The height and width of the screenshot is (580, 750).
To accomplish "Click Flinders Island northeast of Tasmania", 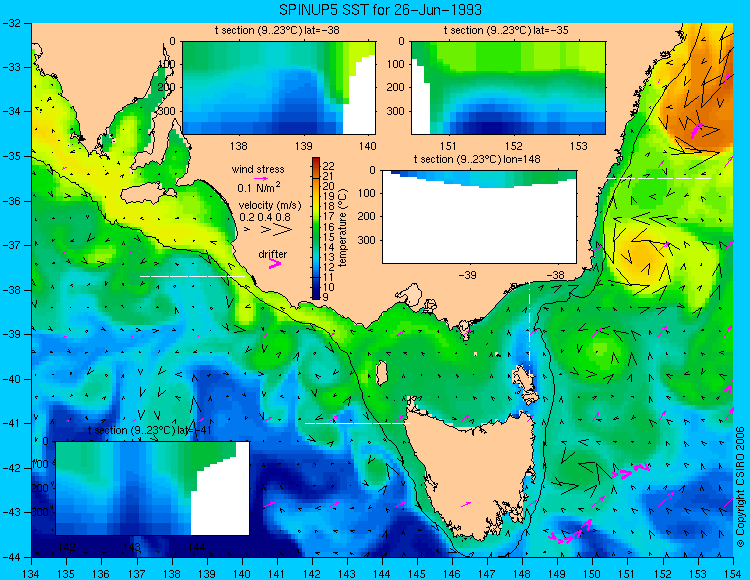I will coord(522,378).
